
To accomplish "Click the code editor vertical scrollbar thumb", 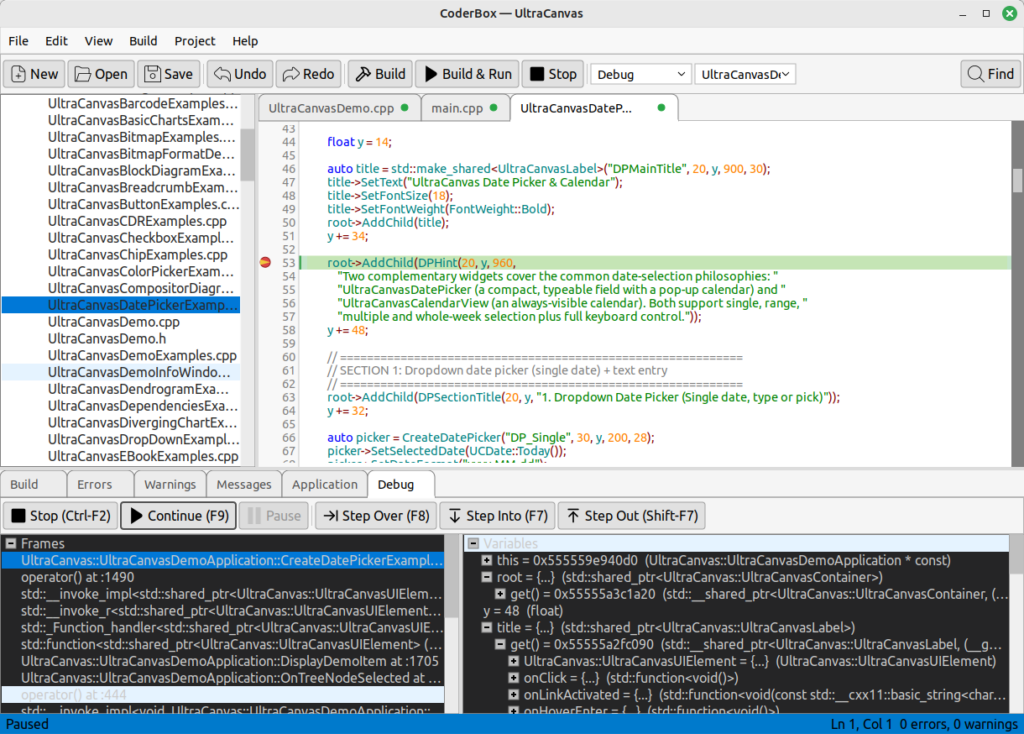I will 1017,181.
